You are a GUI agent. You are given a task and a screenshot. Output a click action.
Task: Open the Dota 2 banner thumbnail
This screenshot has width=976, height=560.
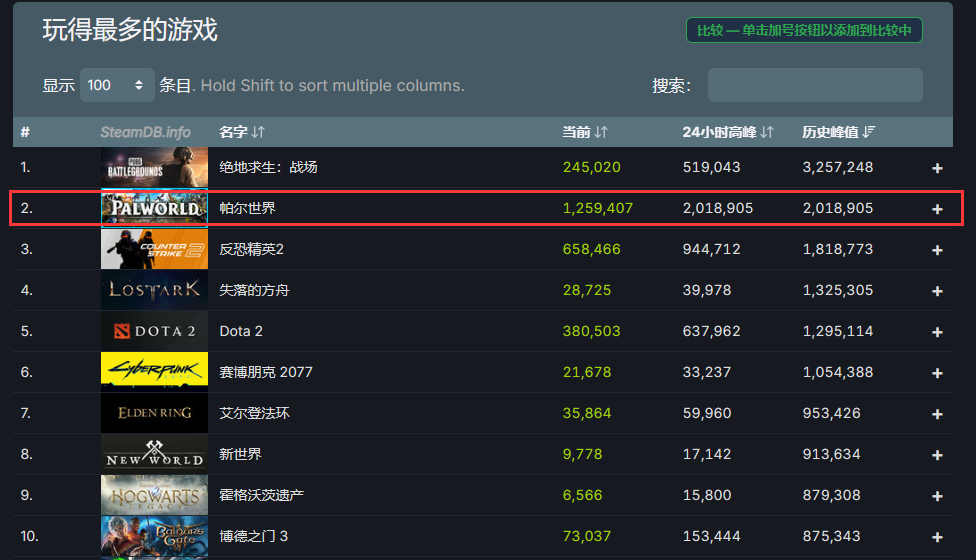point(154,331)
